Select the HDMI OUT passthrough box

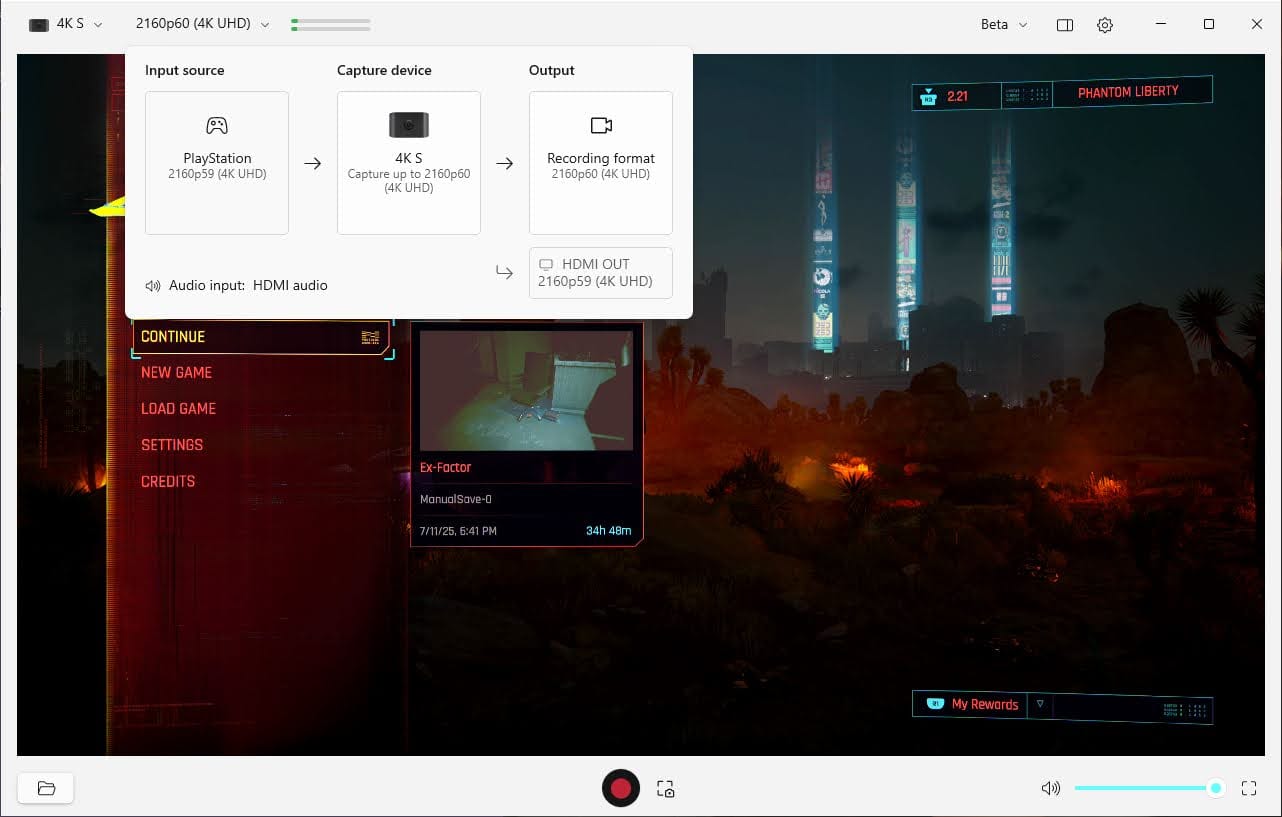click(601, 273)
